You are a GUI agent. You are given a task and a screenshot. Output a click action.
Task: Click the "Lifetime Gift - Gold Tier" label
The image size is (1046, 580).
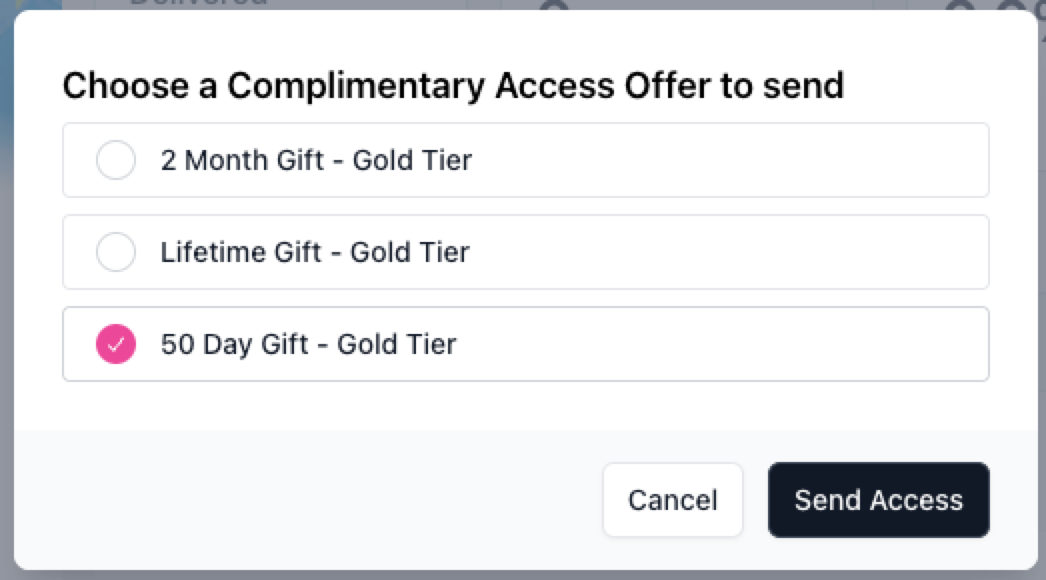(x=315, y=252)
